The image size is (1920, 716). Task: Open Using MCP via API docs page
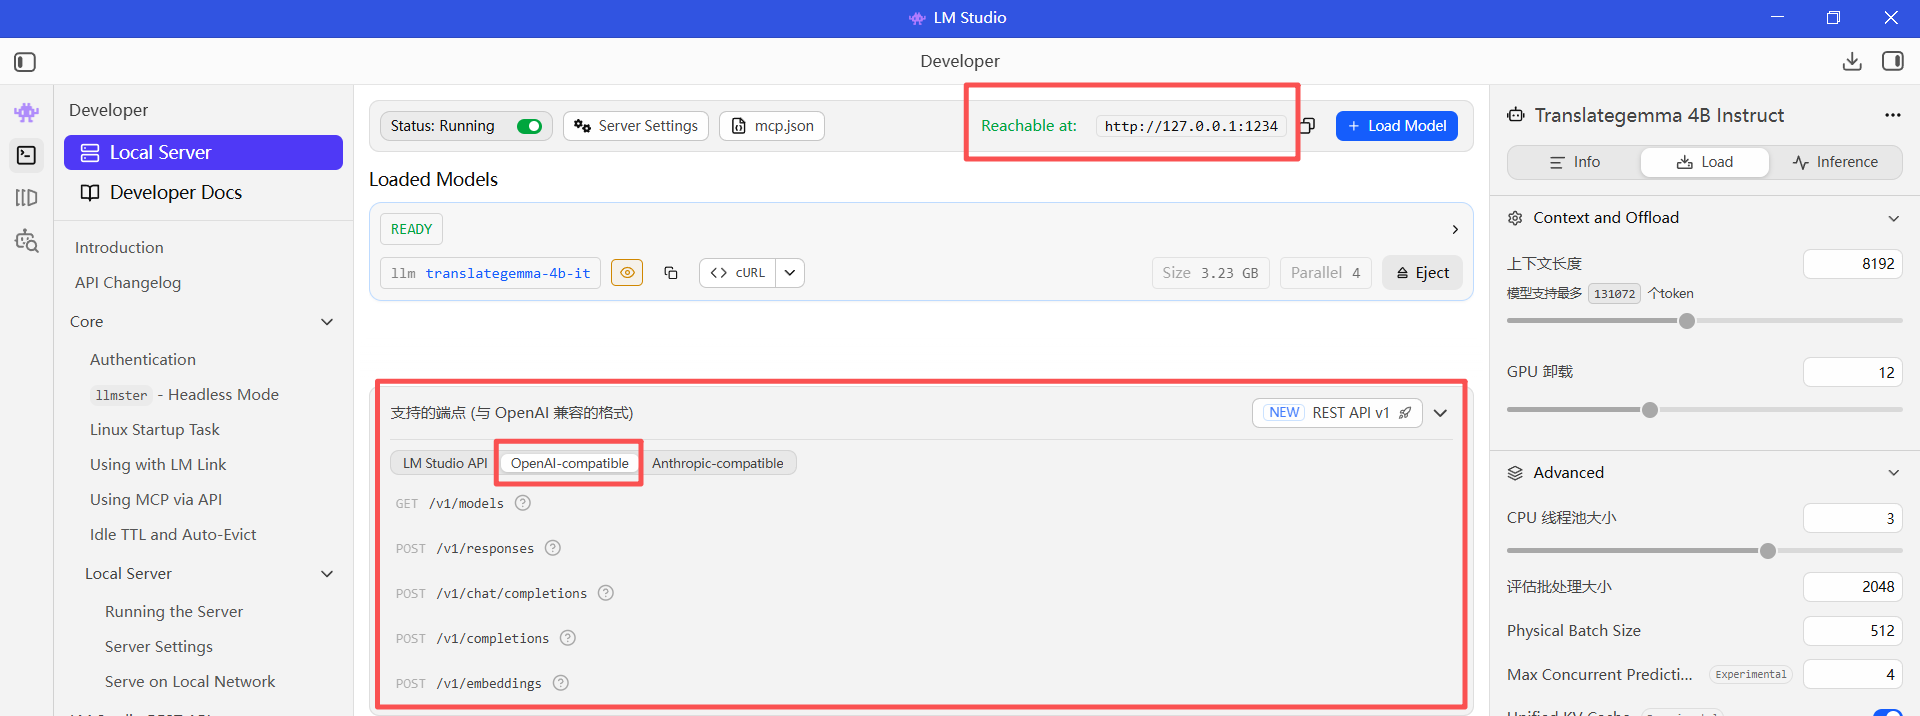pos(156,499)
